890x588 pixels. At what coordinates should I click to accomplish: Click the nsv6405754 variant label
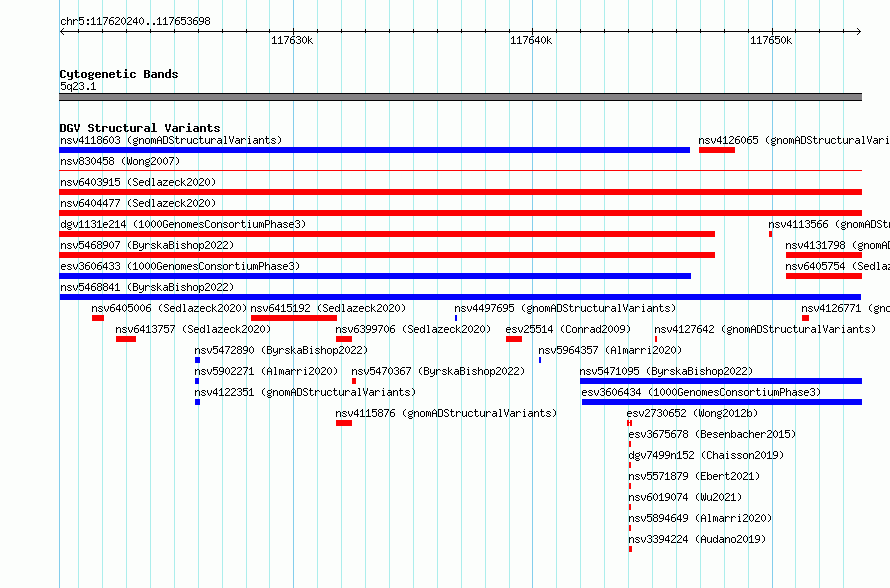pyautogui.click(x=838, y=266)
